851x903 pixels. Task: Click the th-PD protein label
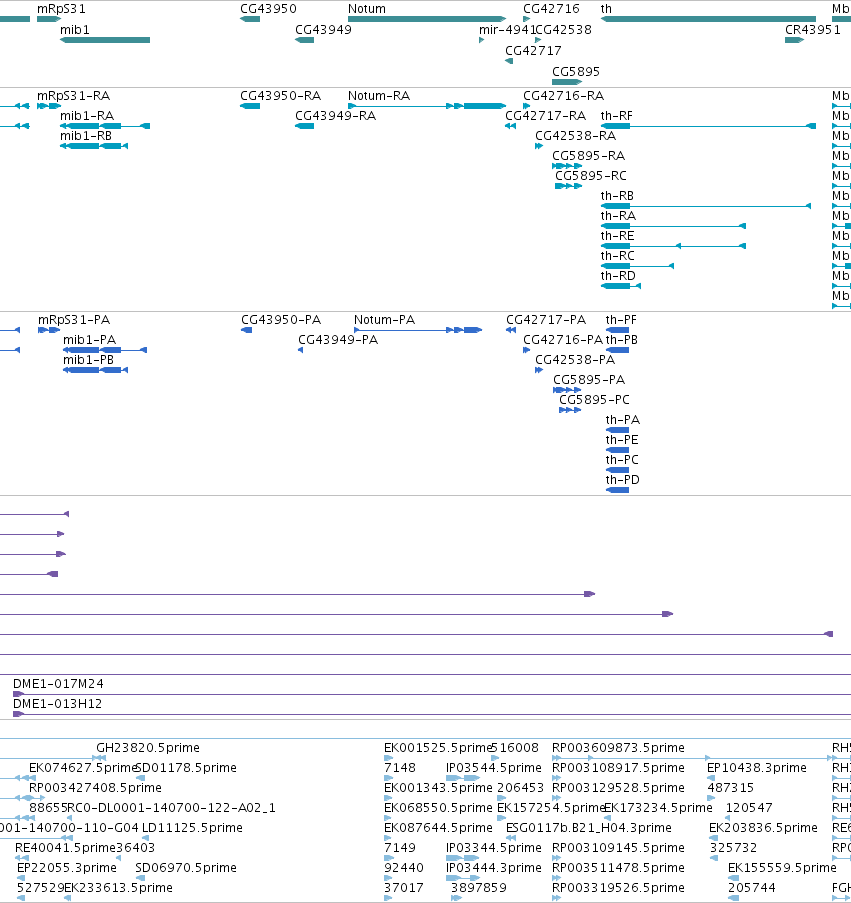tap(622, 480)
